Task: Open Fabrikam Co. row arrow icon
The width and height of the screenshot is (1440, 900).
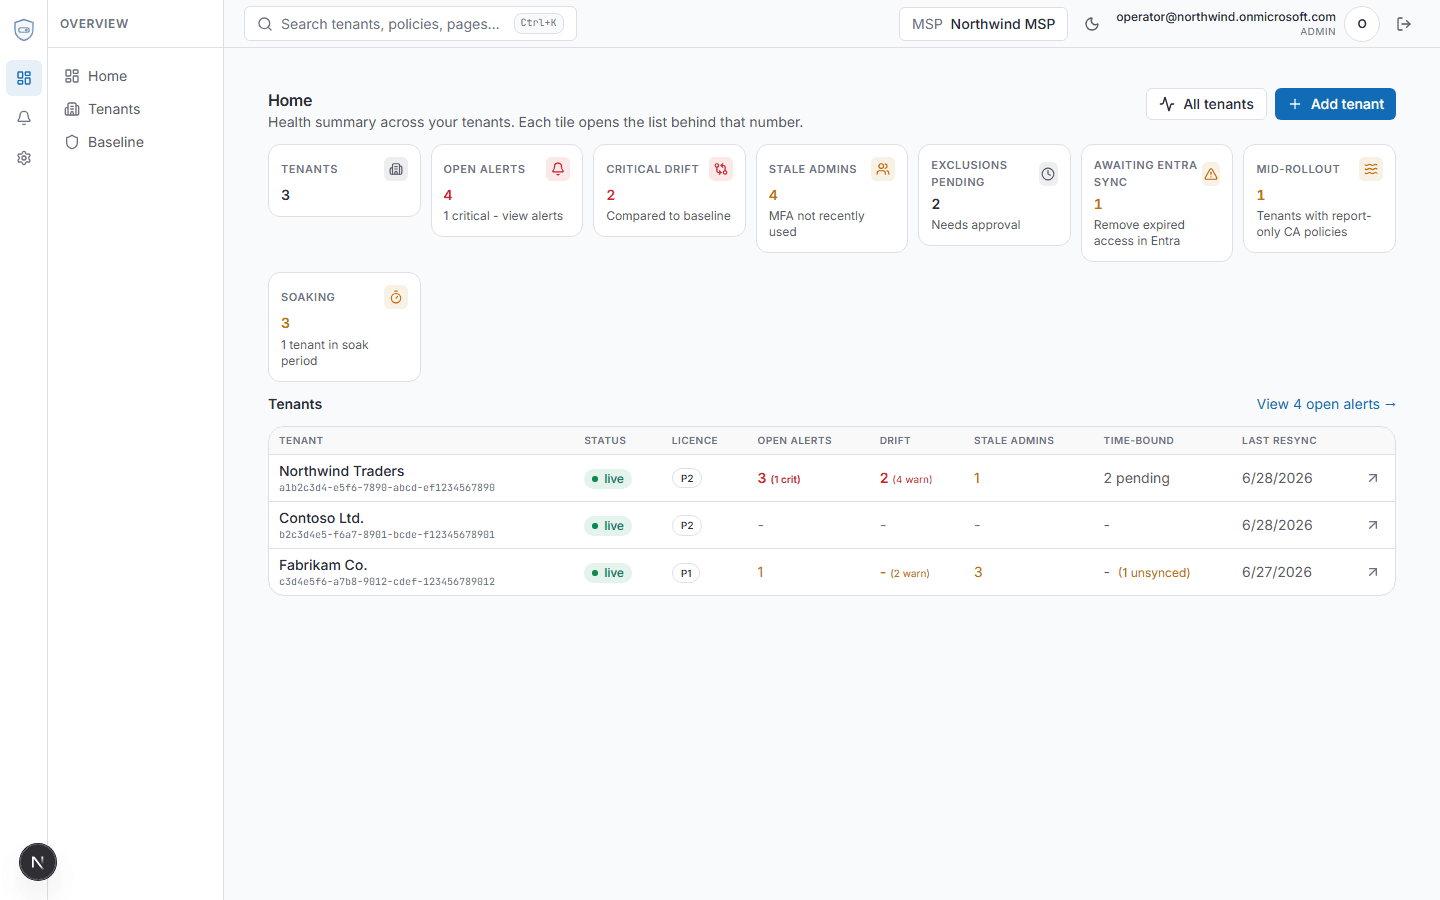Action: point(1373,572)
